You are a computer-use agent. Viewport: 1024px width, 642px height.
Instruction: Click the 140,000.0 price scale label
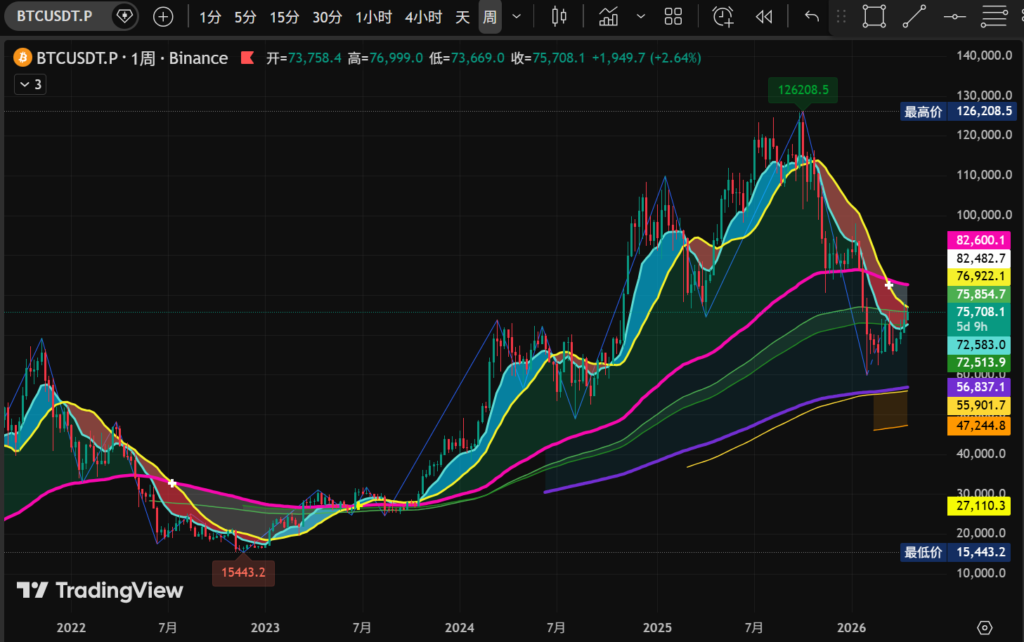(x=984, y=56)
